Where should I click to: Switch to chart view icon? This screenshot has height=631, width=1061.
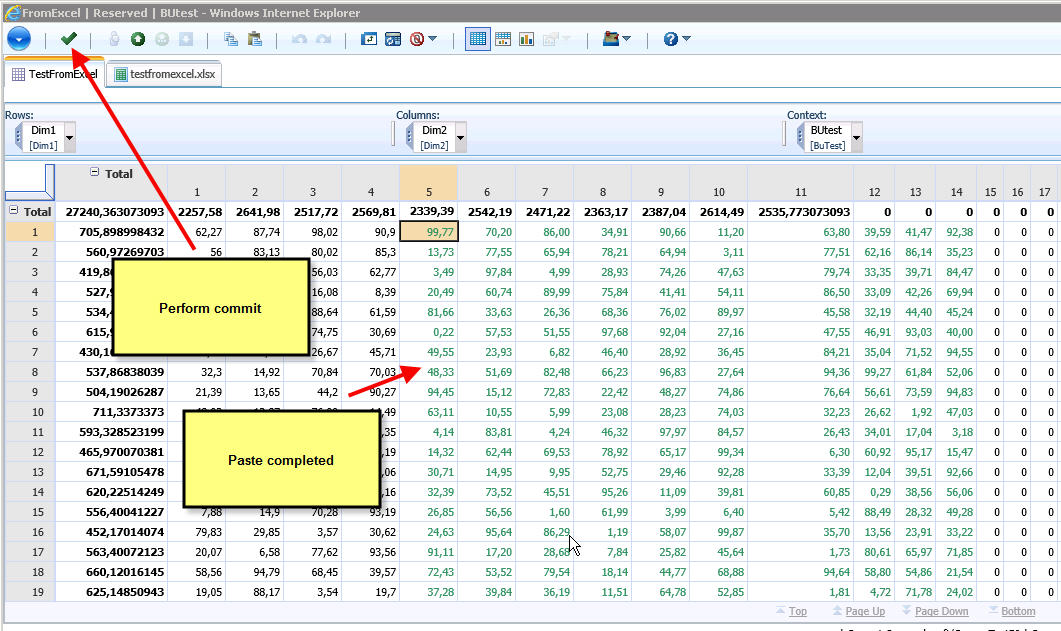tap(526, 39)
